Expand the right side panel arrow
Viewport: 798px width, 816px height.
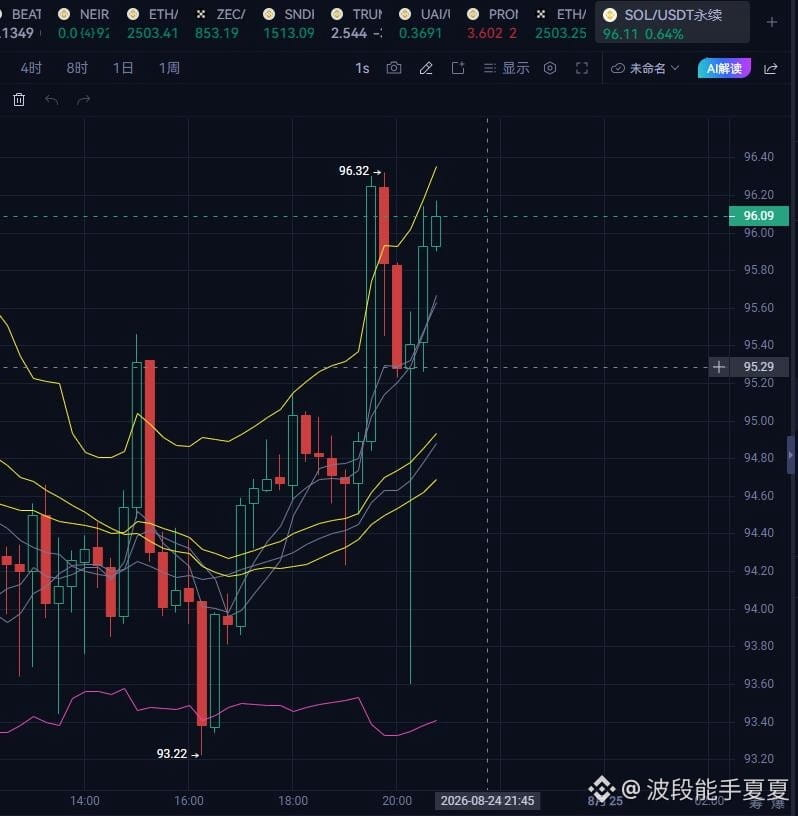(791, 455)
